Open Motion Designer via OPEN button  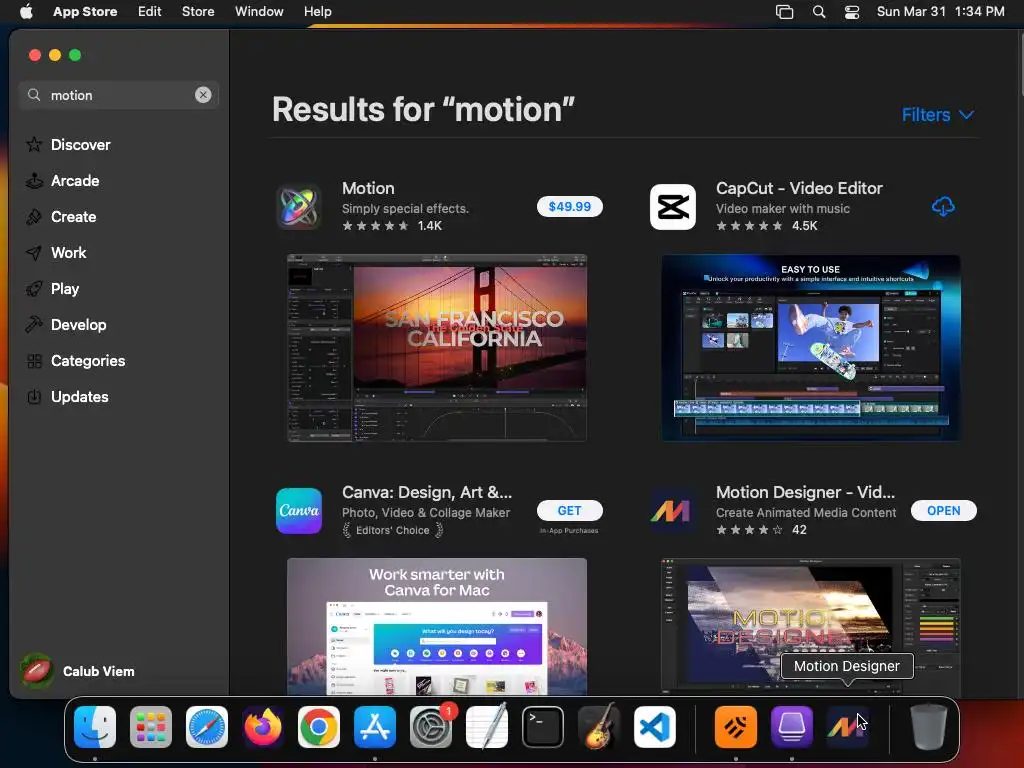coord(944,511)
